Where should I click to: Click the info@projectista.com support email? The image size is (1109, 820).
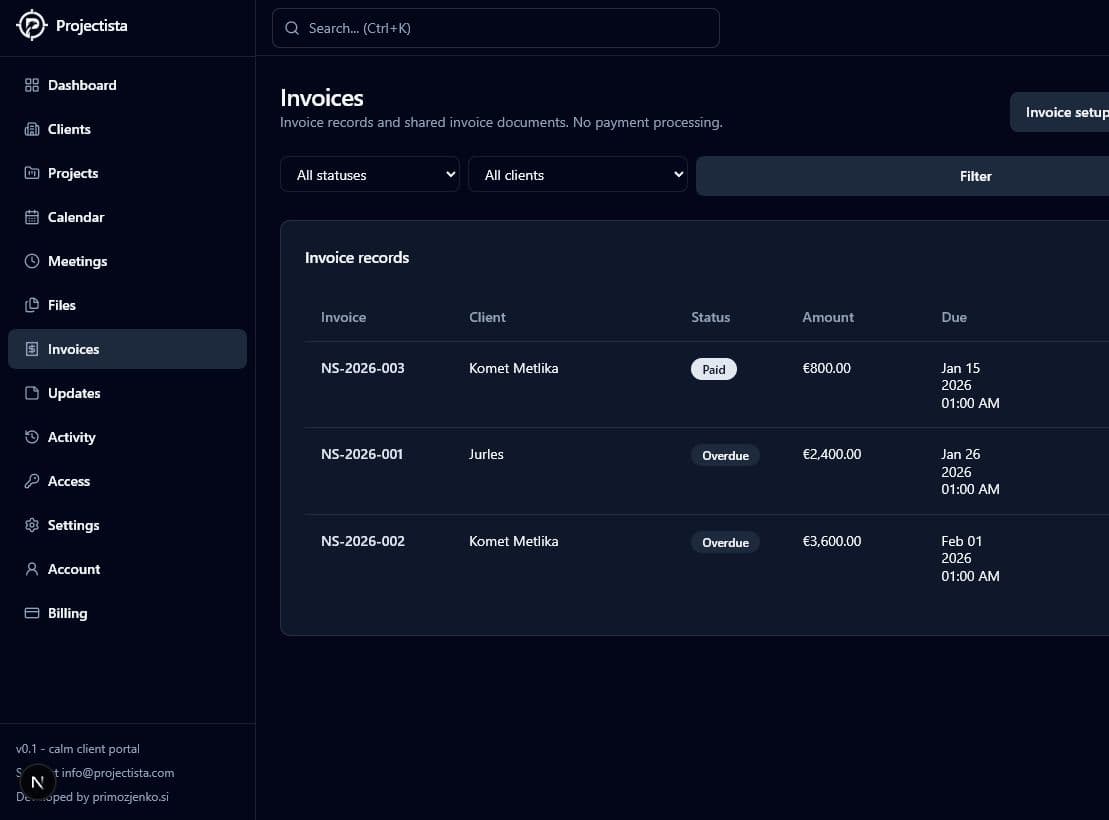117,773
